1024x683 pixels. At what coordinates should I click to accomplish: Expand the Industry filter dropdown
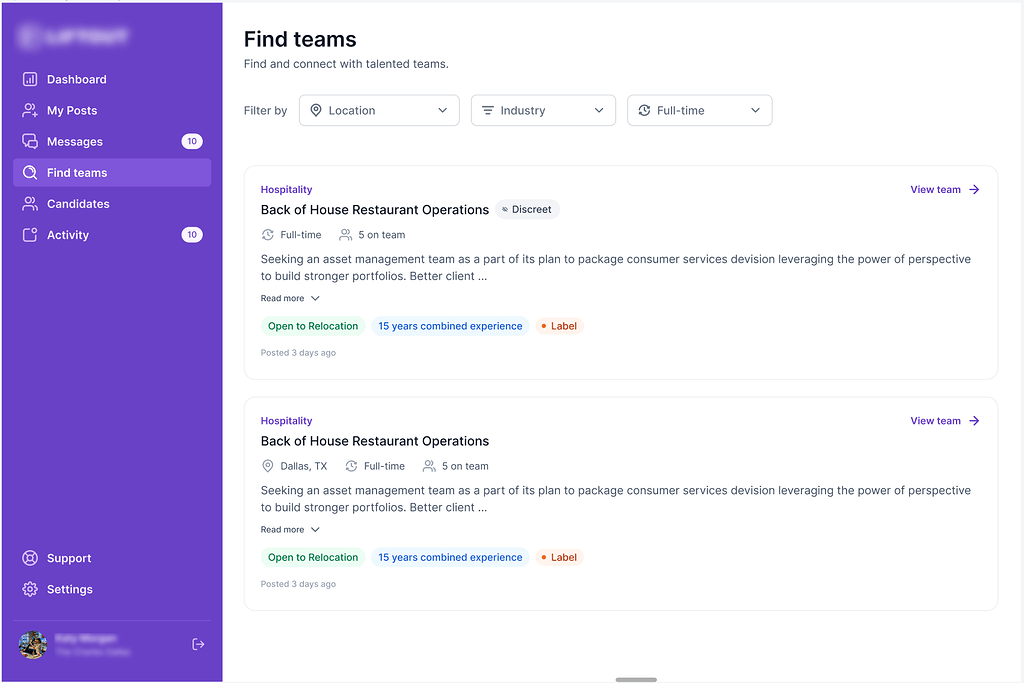pyautogui.click(x=543, y=110)
